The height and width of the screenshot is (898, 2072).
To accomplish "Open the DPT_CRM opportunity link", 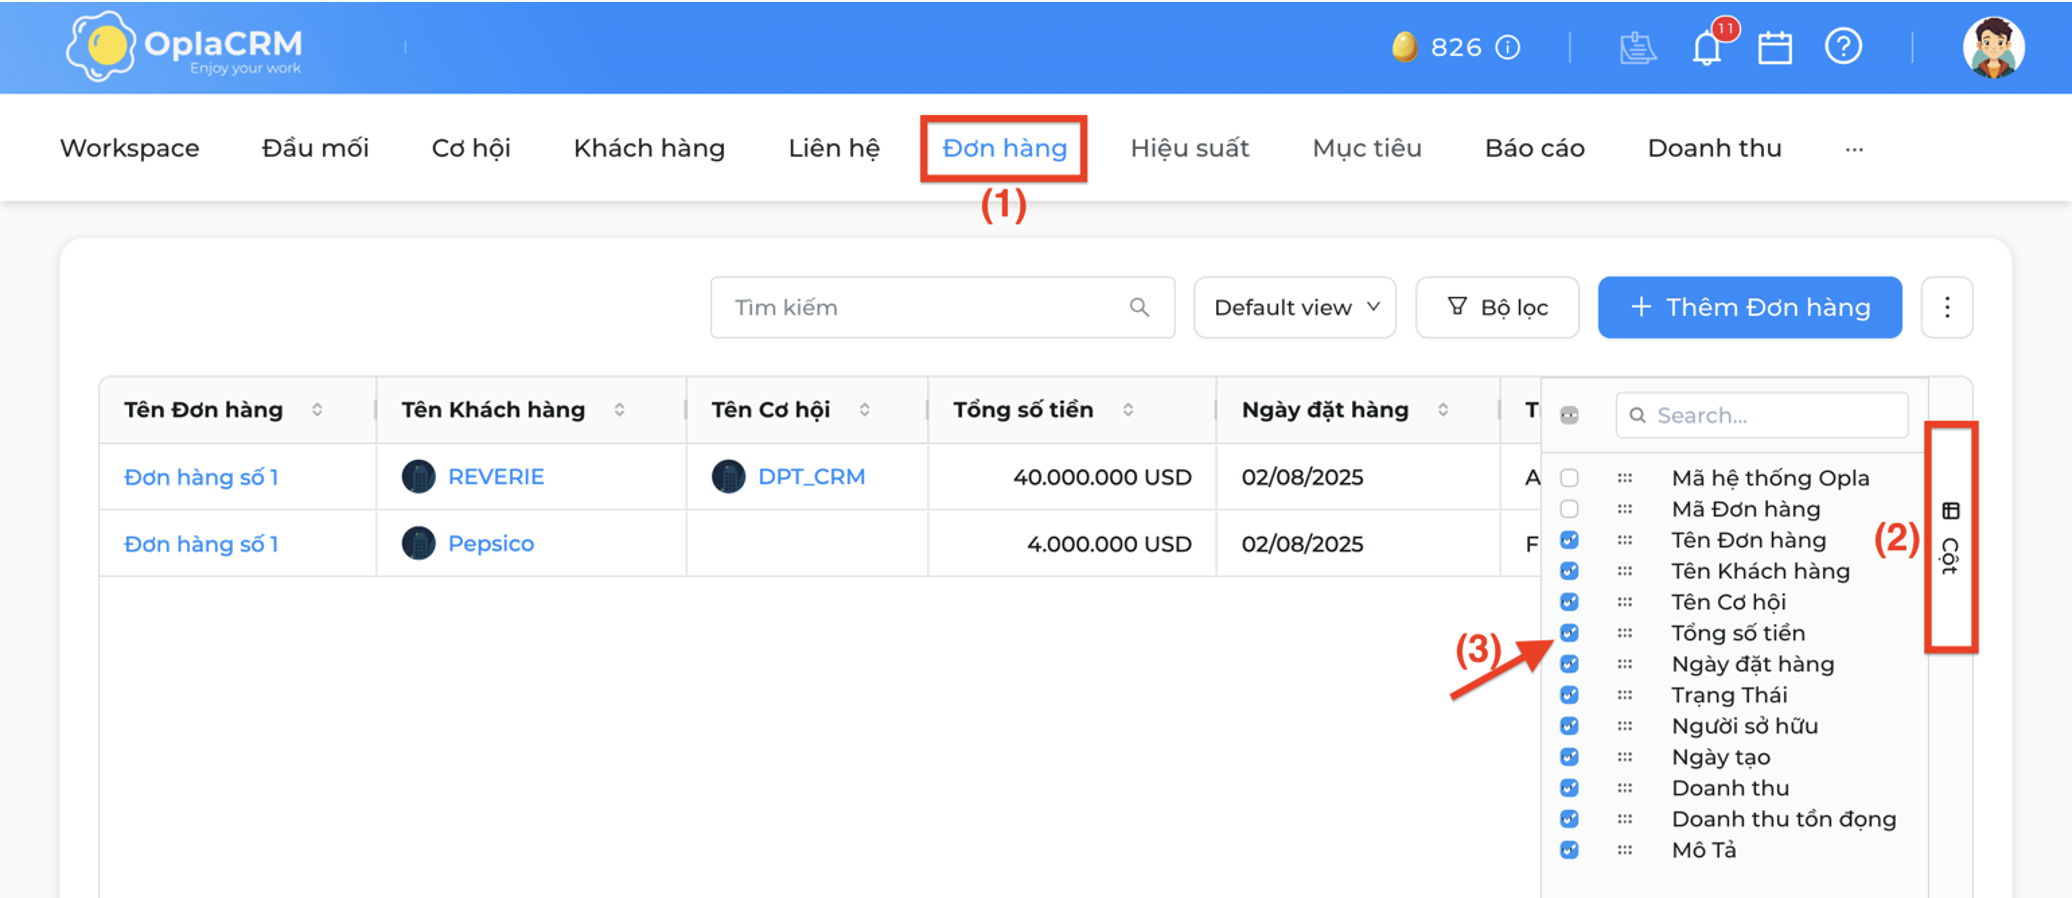I will coord(811,477).
